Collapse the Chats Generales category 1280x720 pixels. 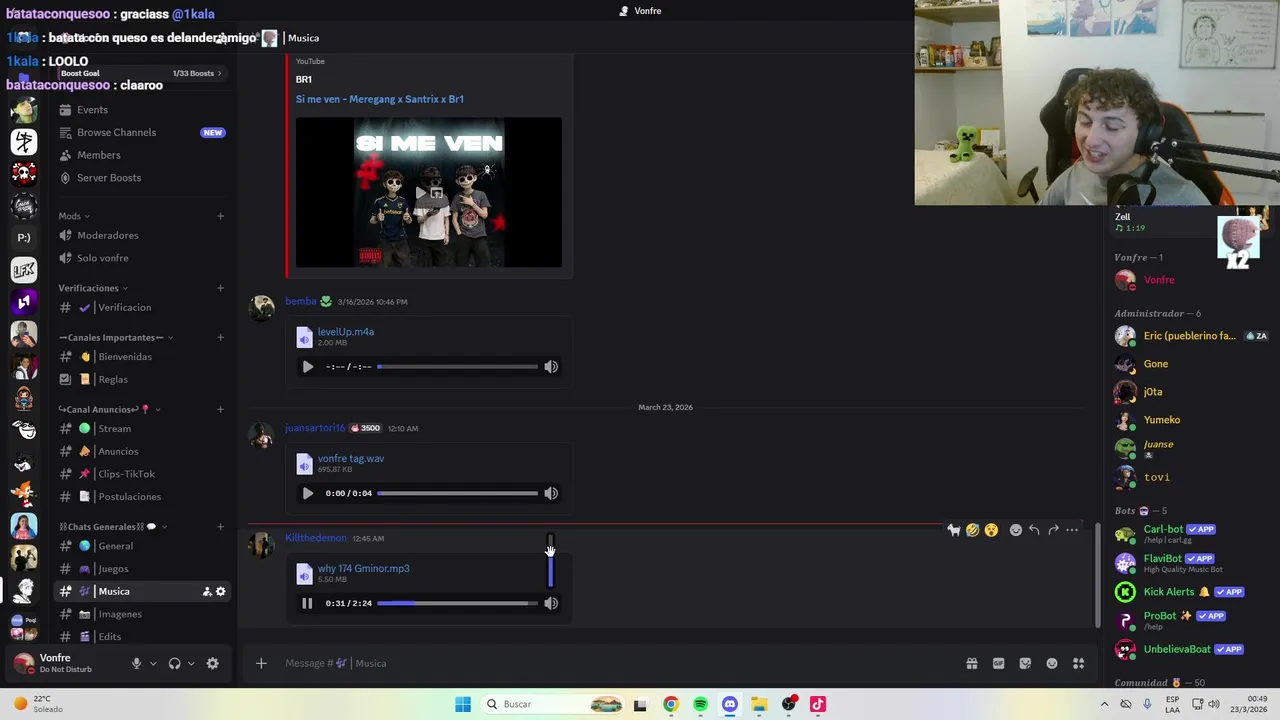(113, 527)
